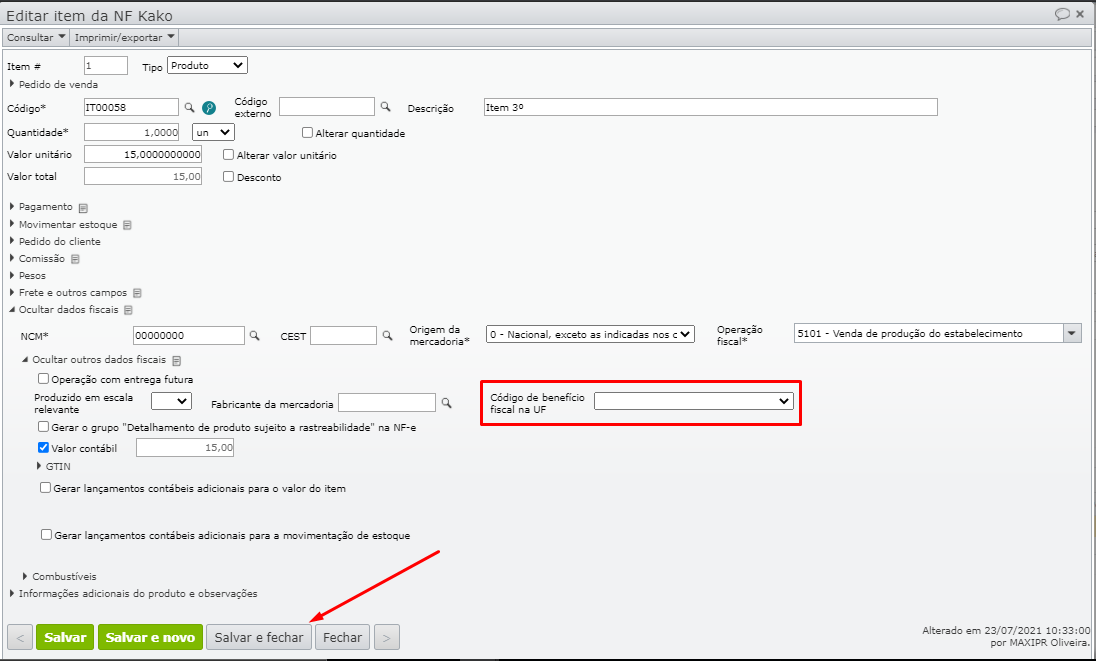Click the Fechar button

coord(342,637)
